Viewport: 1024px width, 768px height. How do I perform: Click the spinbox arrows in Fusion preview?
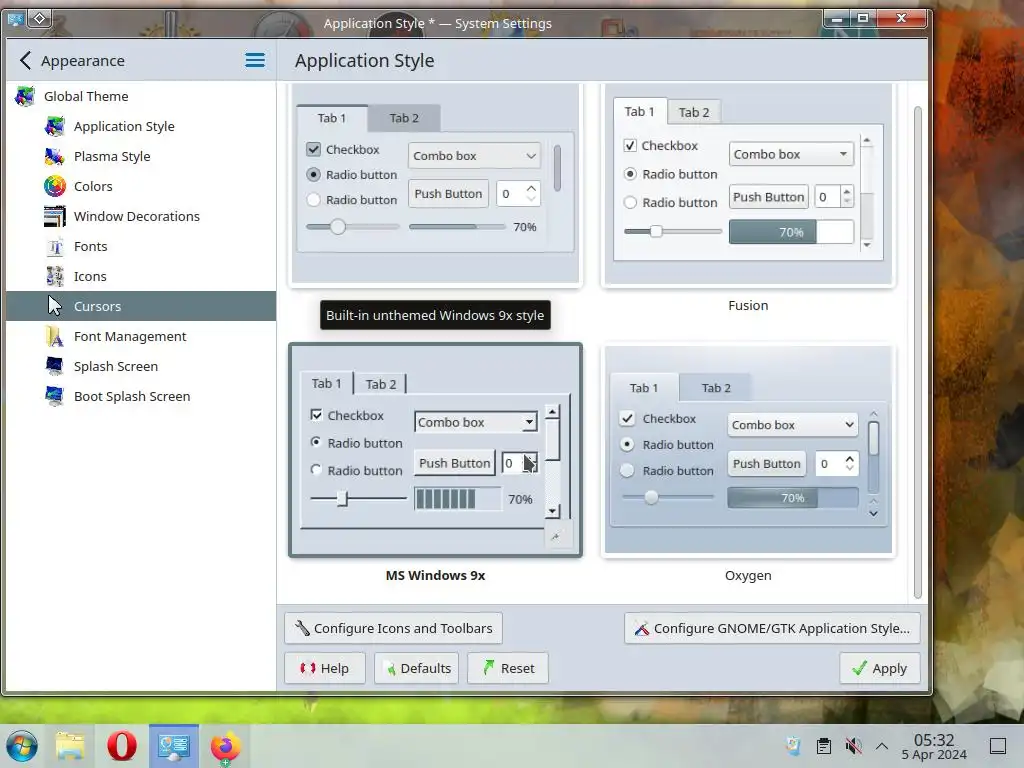(x=847, y=197)
